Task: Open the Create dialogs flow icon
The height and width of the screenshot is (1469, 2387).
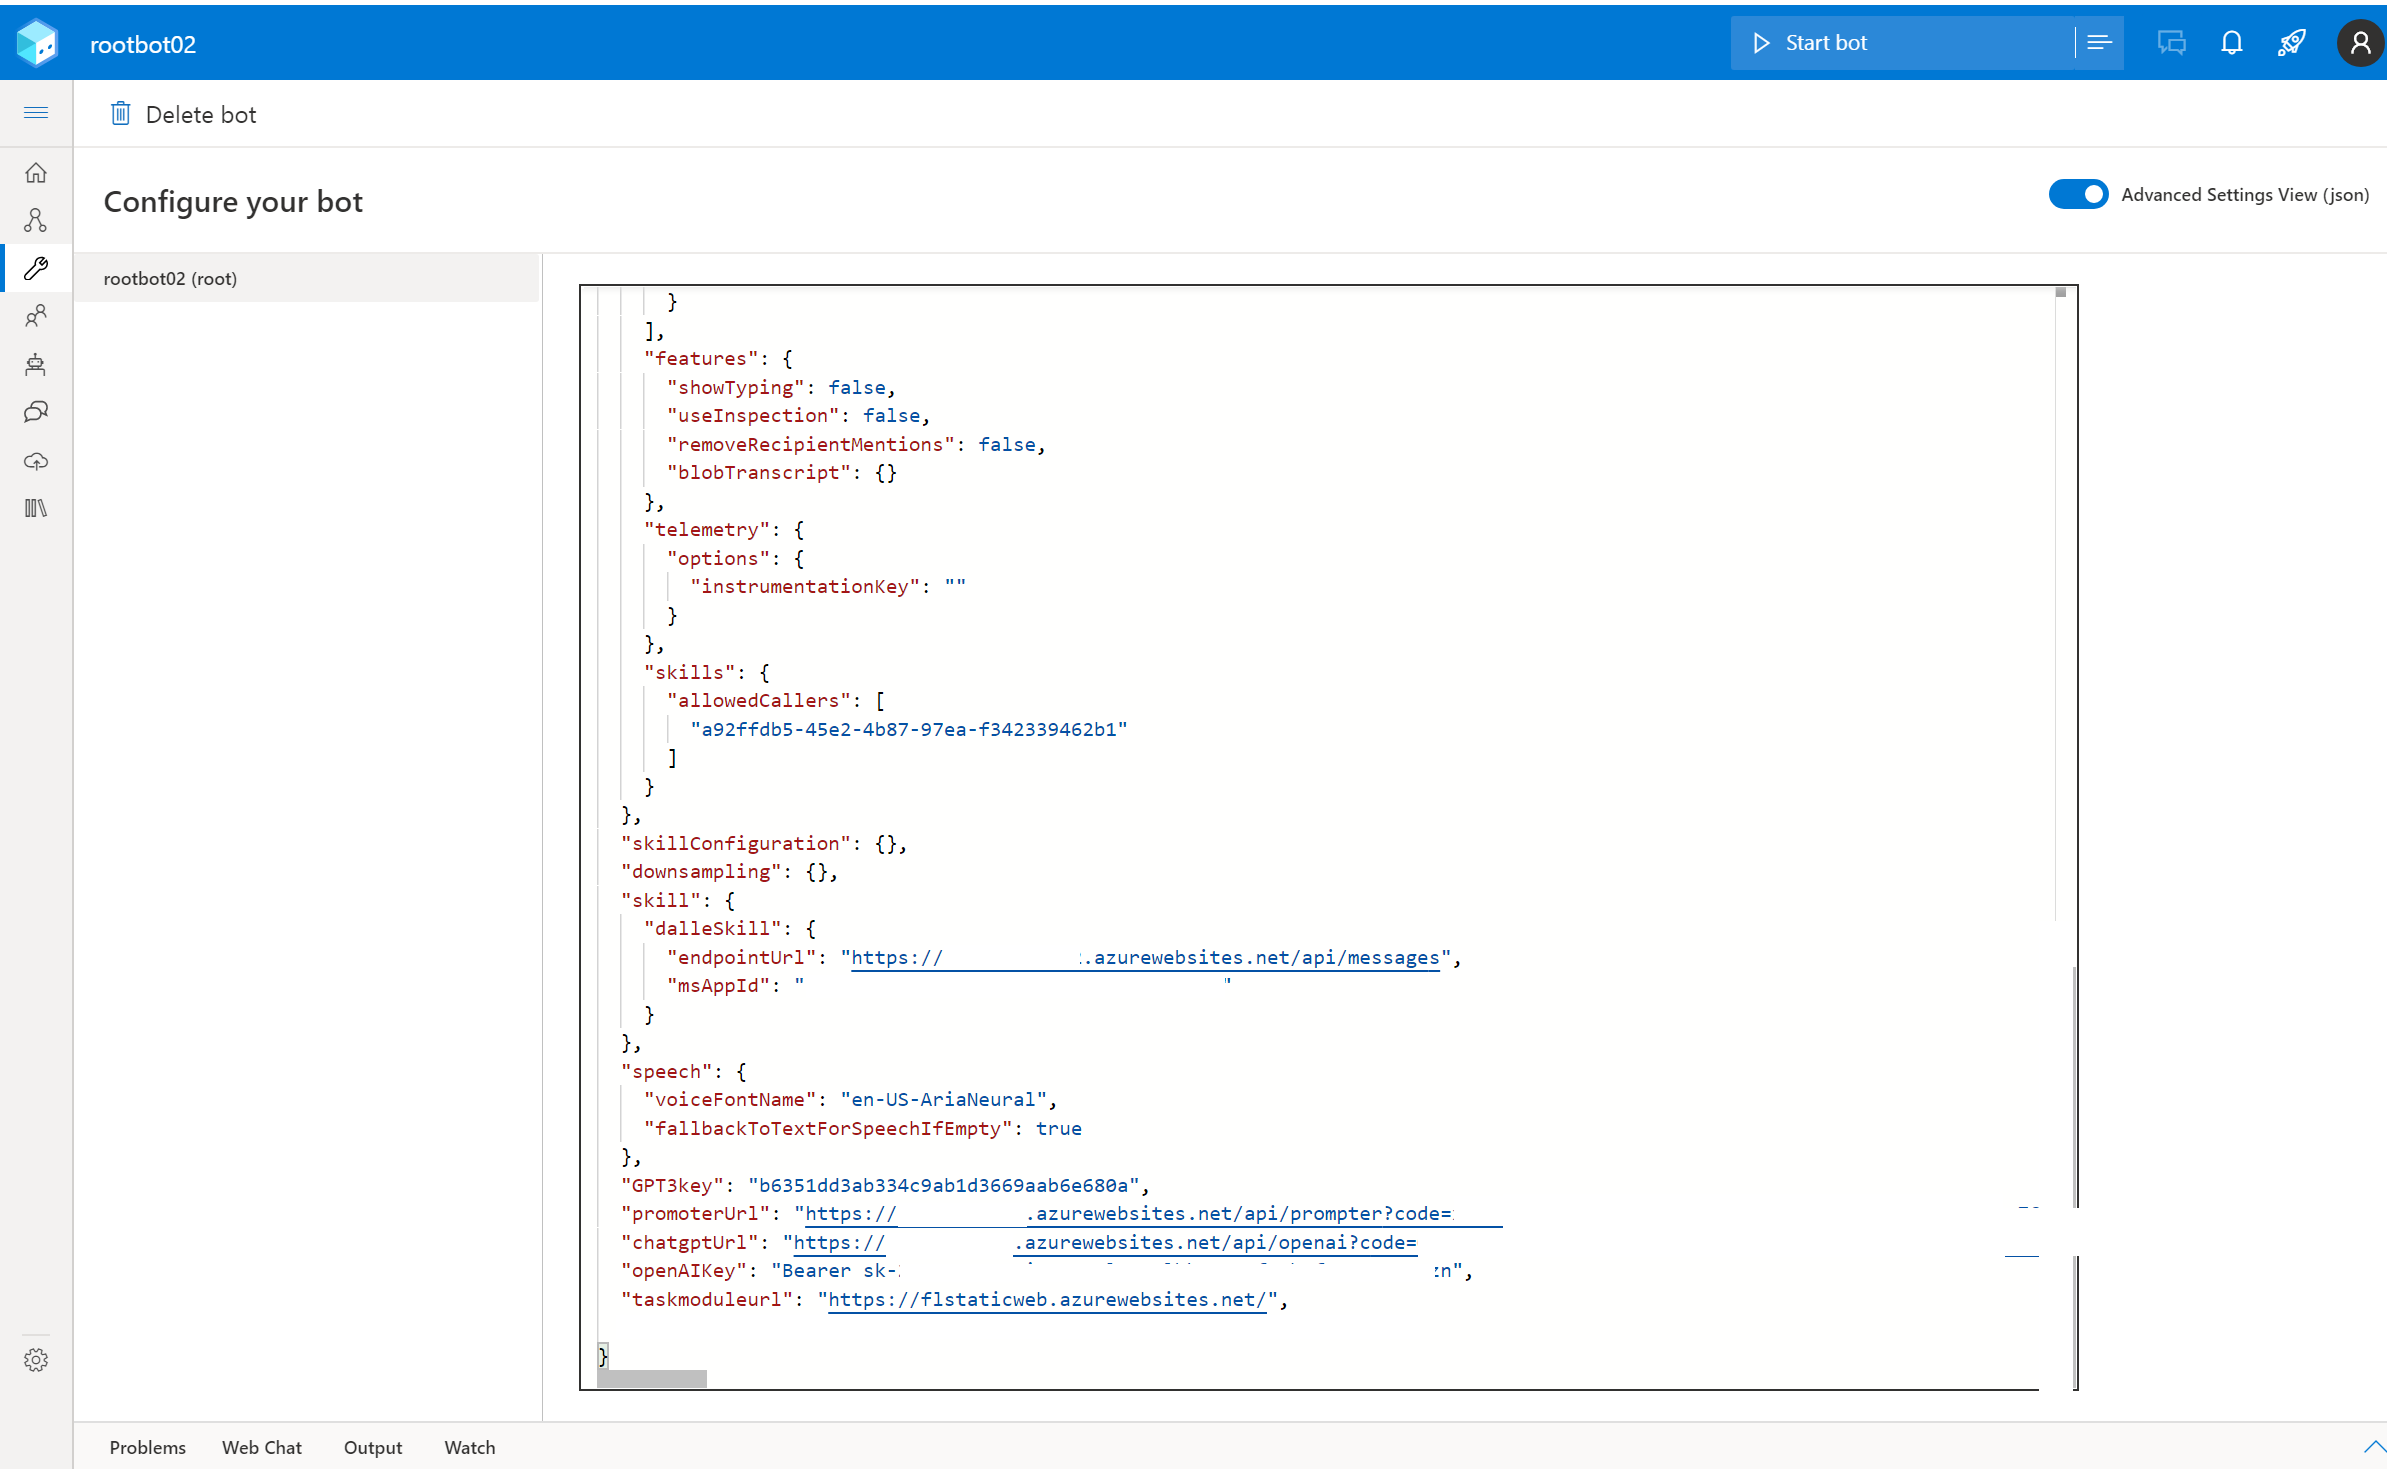Action: [36, 220]
